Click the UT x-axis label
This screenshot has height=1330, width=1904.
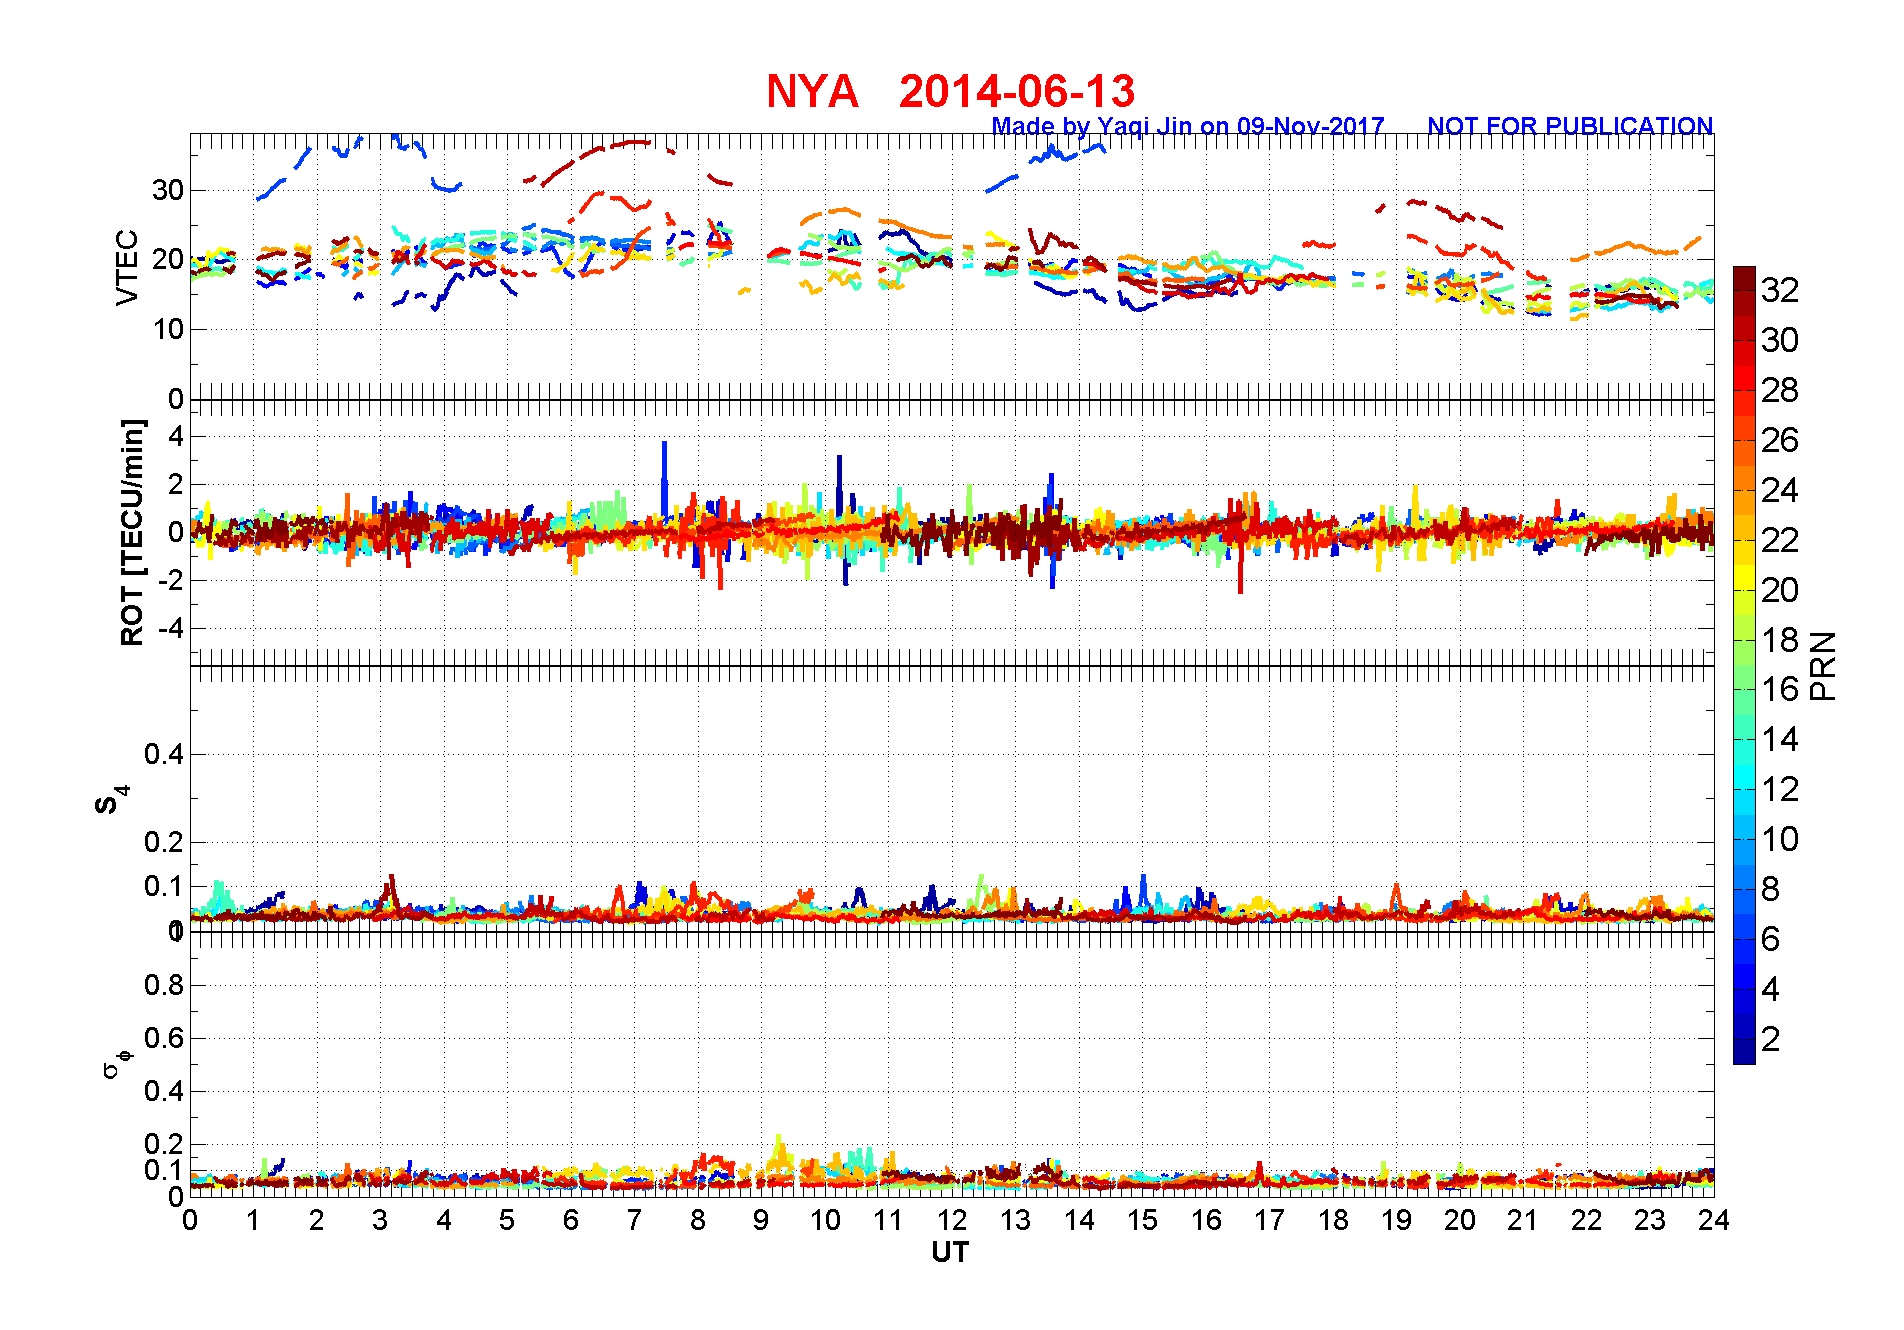click(950, 1252)
